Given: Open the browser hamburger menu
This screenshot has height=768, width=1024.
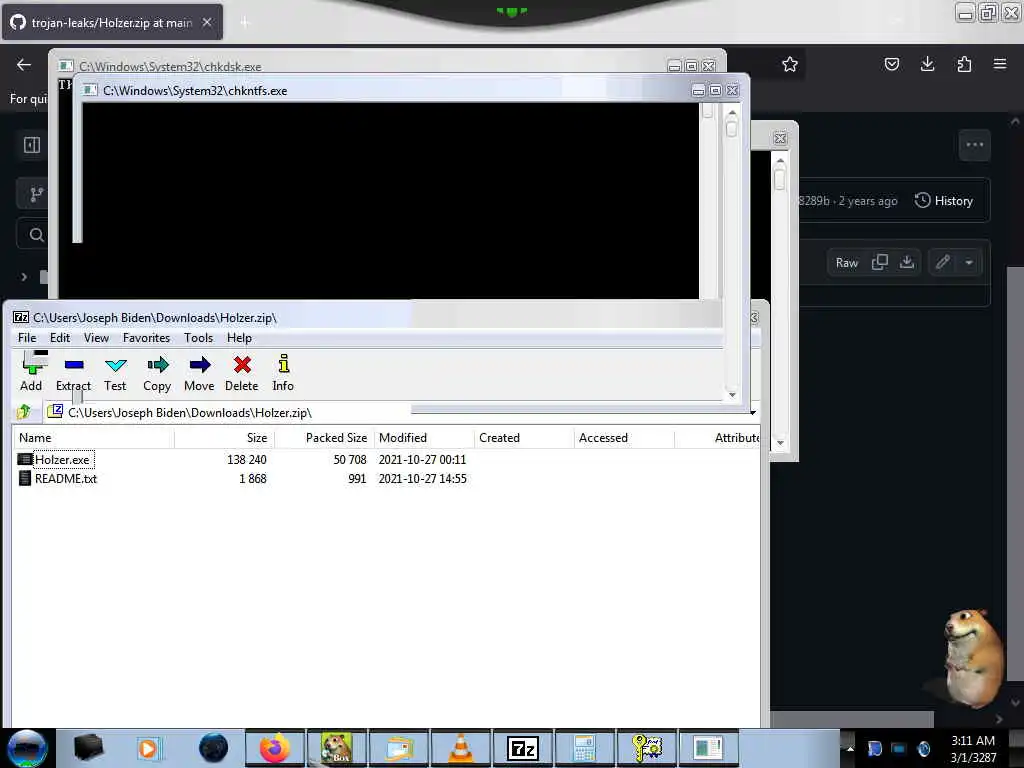Looking at the screenshot, I should pyautogui.click(x=1000, y=64).
